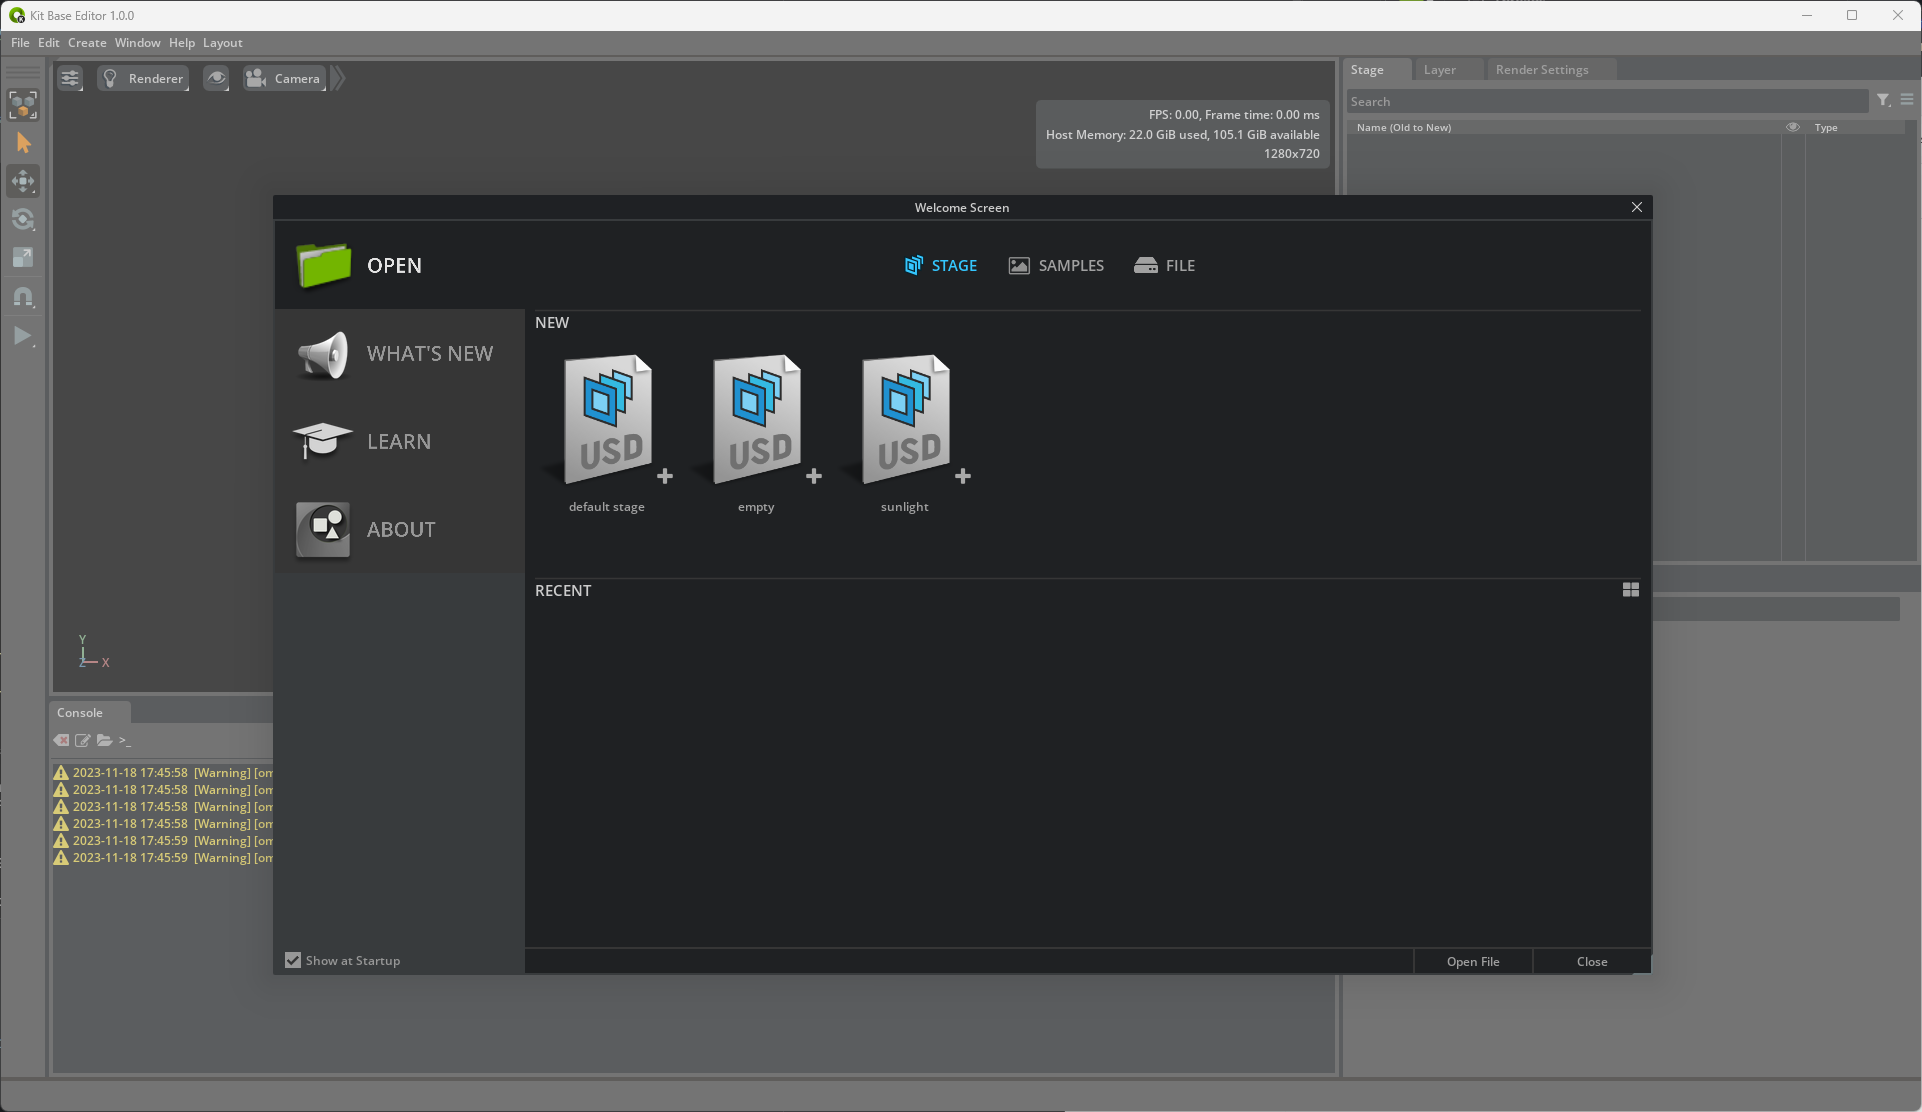1922x1112 pixels.
Task: Switch Recent list to grid view
Action: click(x=1630, y=590)
